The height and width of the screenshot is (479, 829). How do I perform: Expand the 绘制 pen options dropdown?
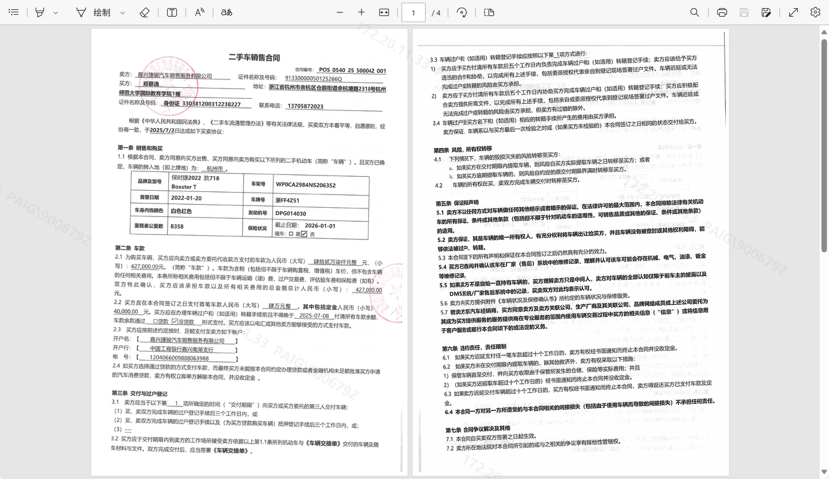click(x=123, y=13)
